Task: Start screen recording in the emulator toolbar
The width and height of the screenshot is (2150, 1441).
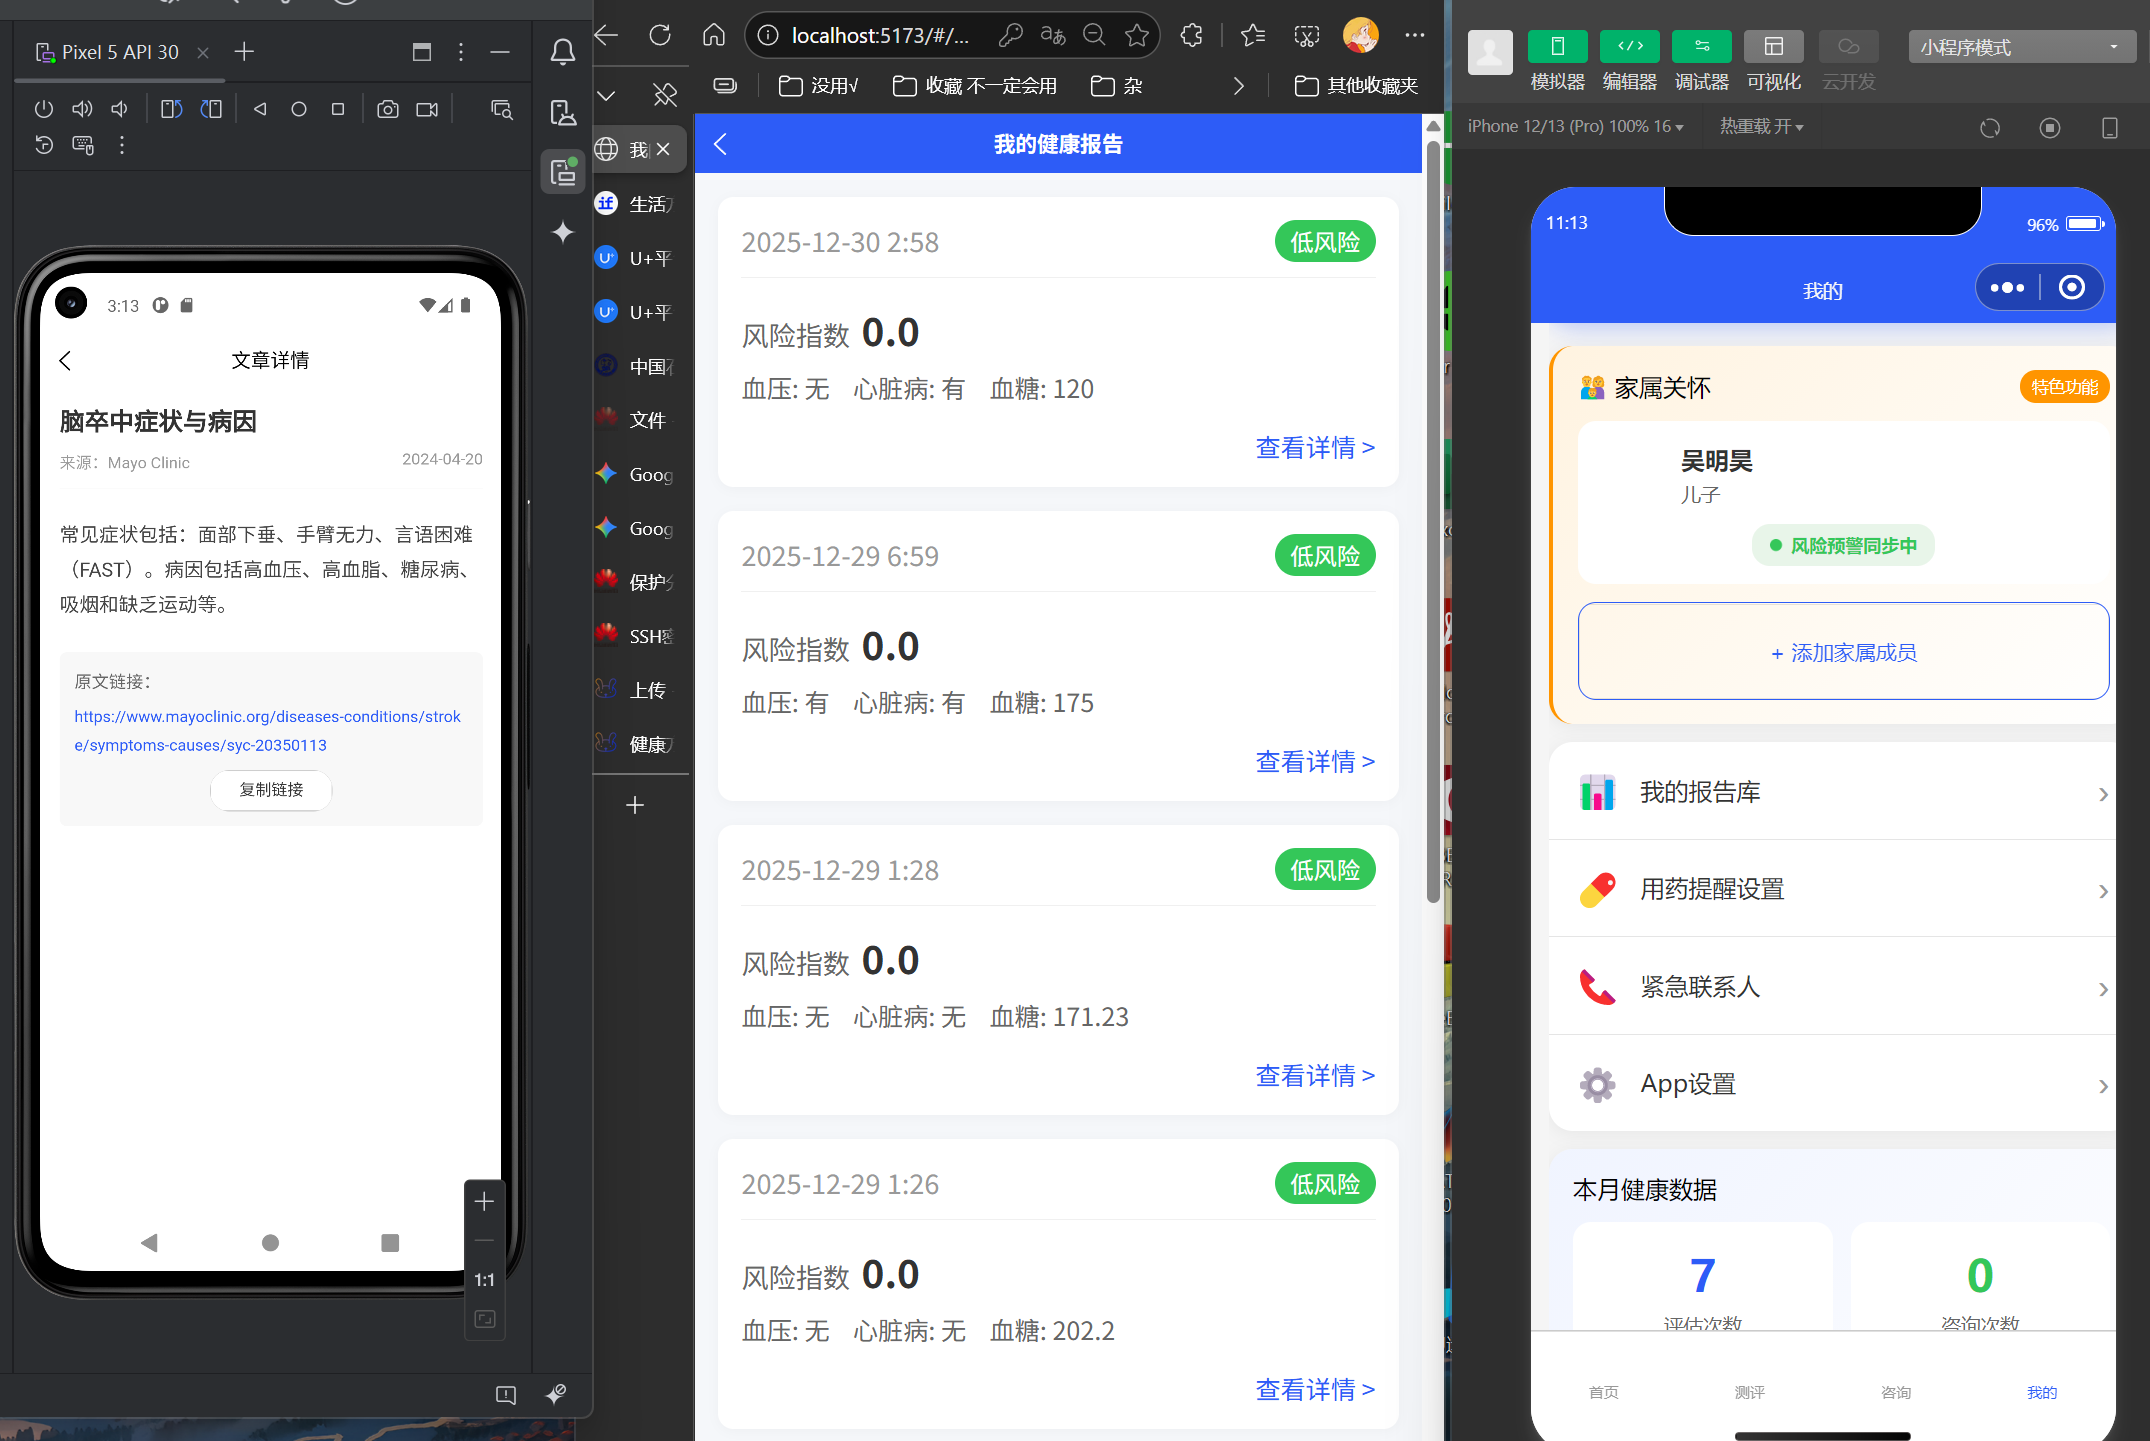Action: click(x=427, y=109)
